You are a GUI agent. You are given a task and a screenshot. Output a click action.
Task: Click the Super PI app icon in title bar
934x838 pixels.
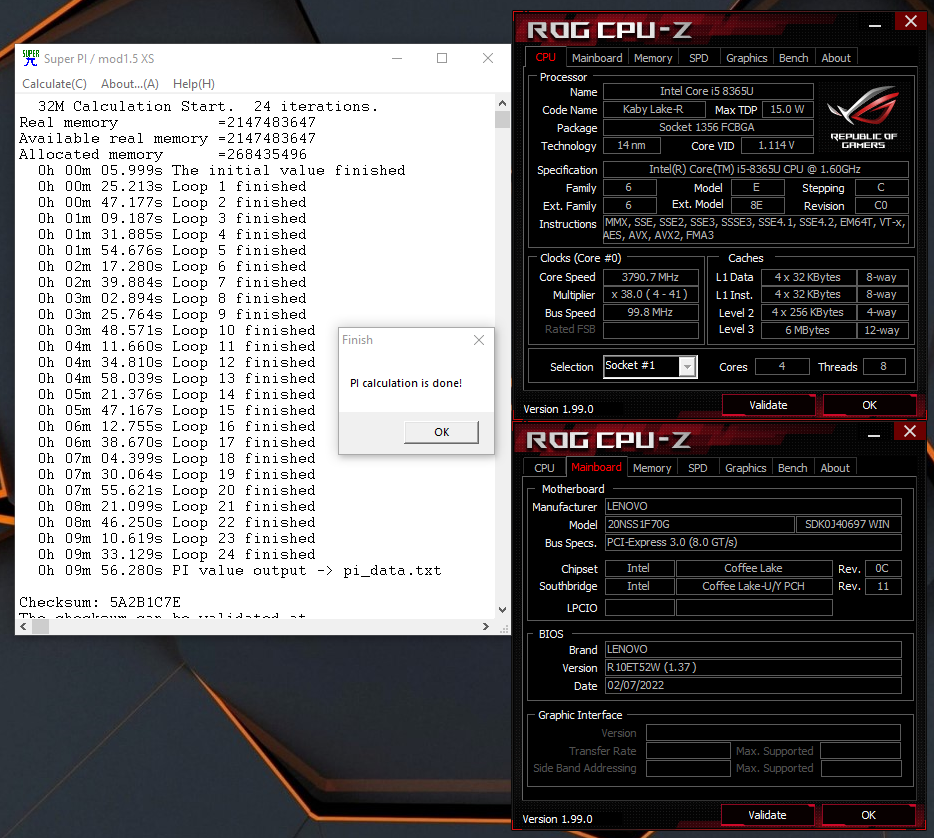30,58
